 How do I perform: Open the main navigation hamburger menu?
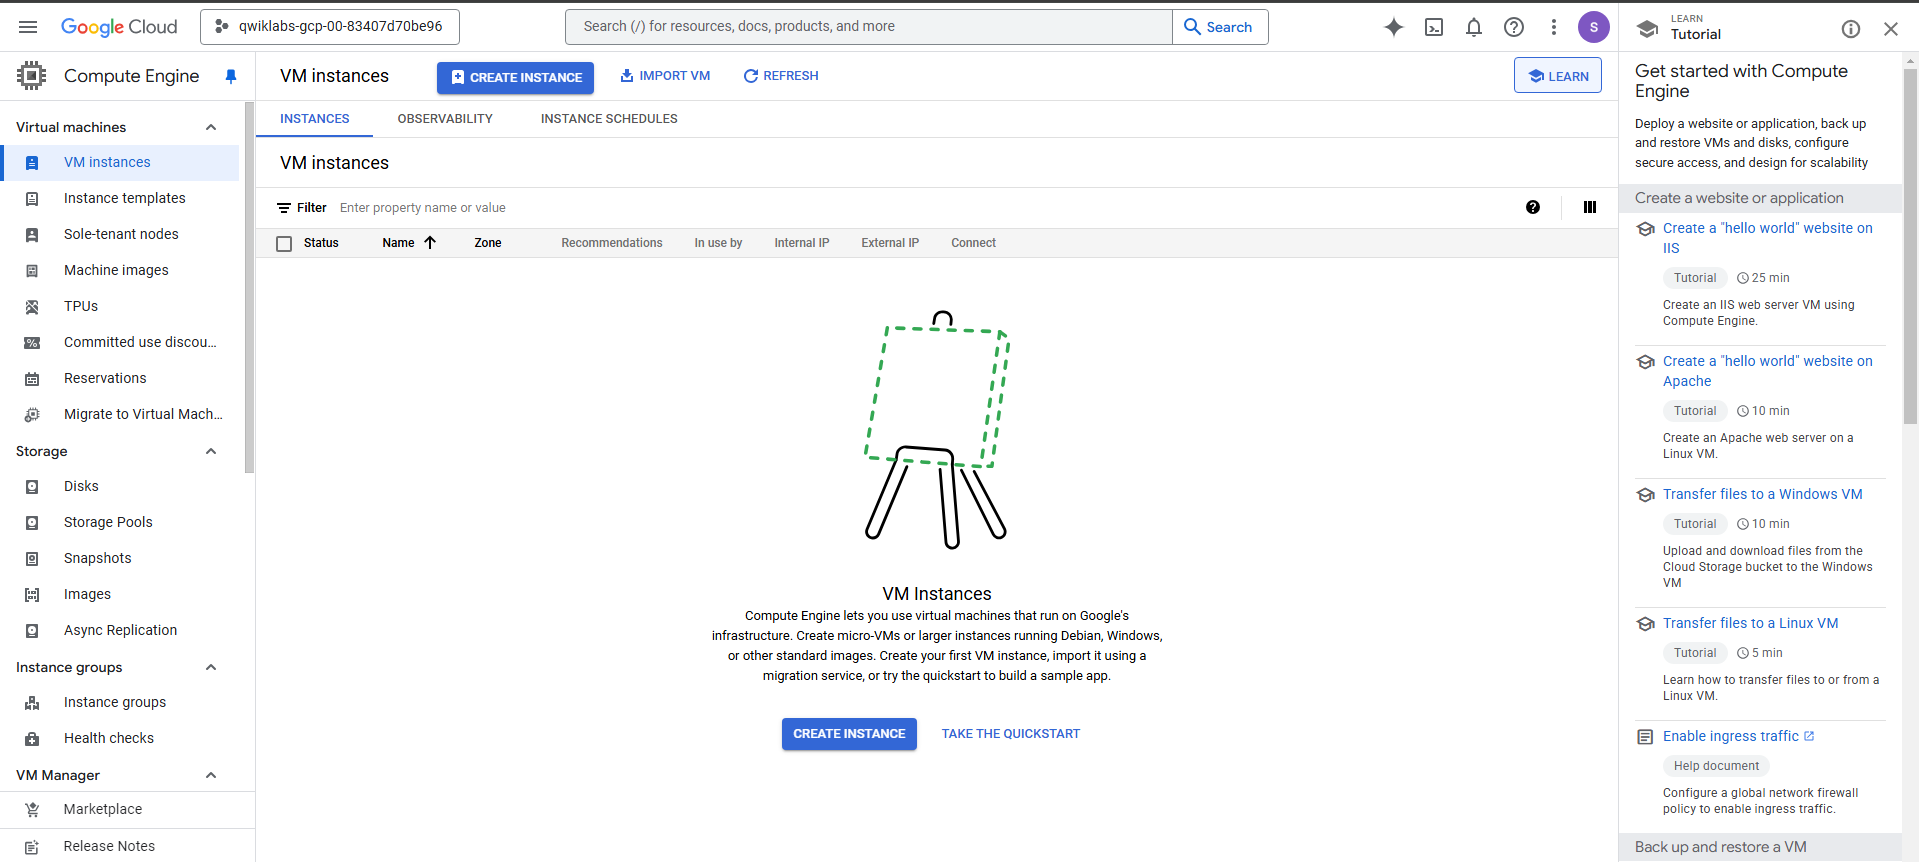coord(28,27)
